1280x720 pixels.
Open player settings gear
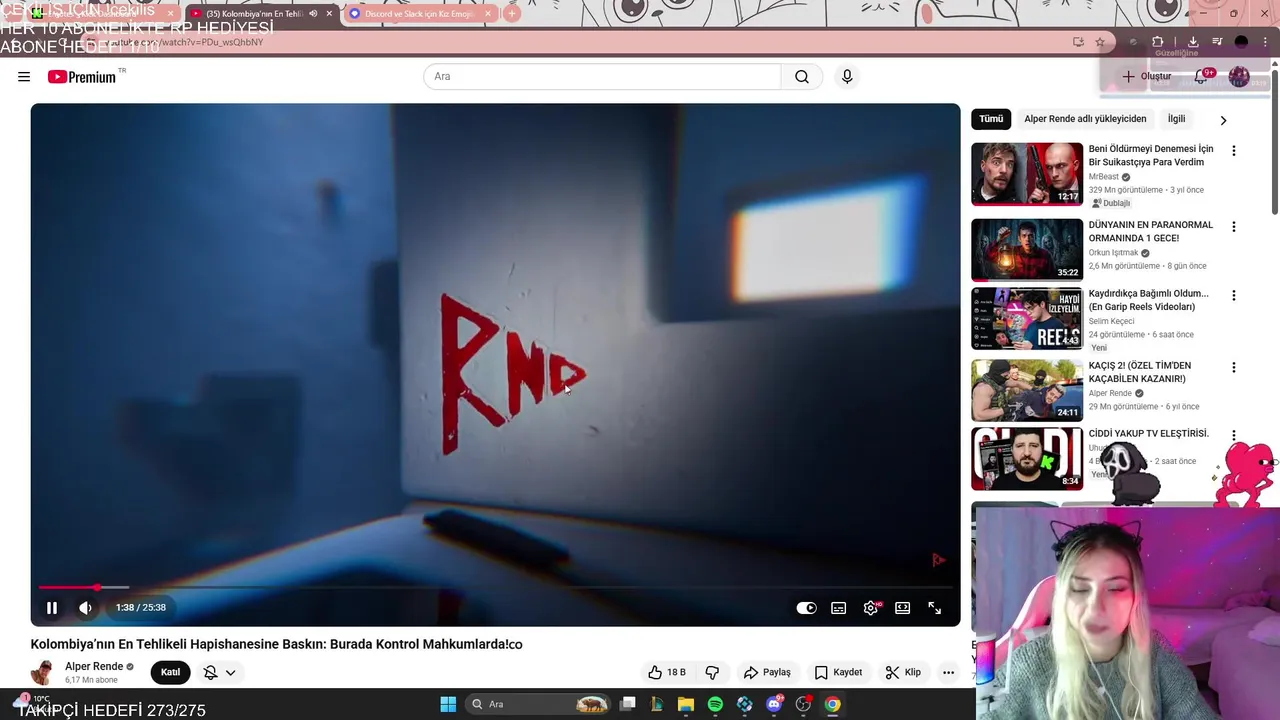(871, 607)
